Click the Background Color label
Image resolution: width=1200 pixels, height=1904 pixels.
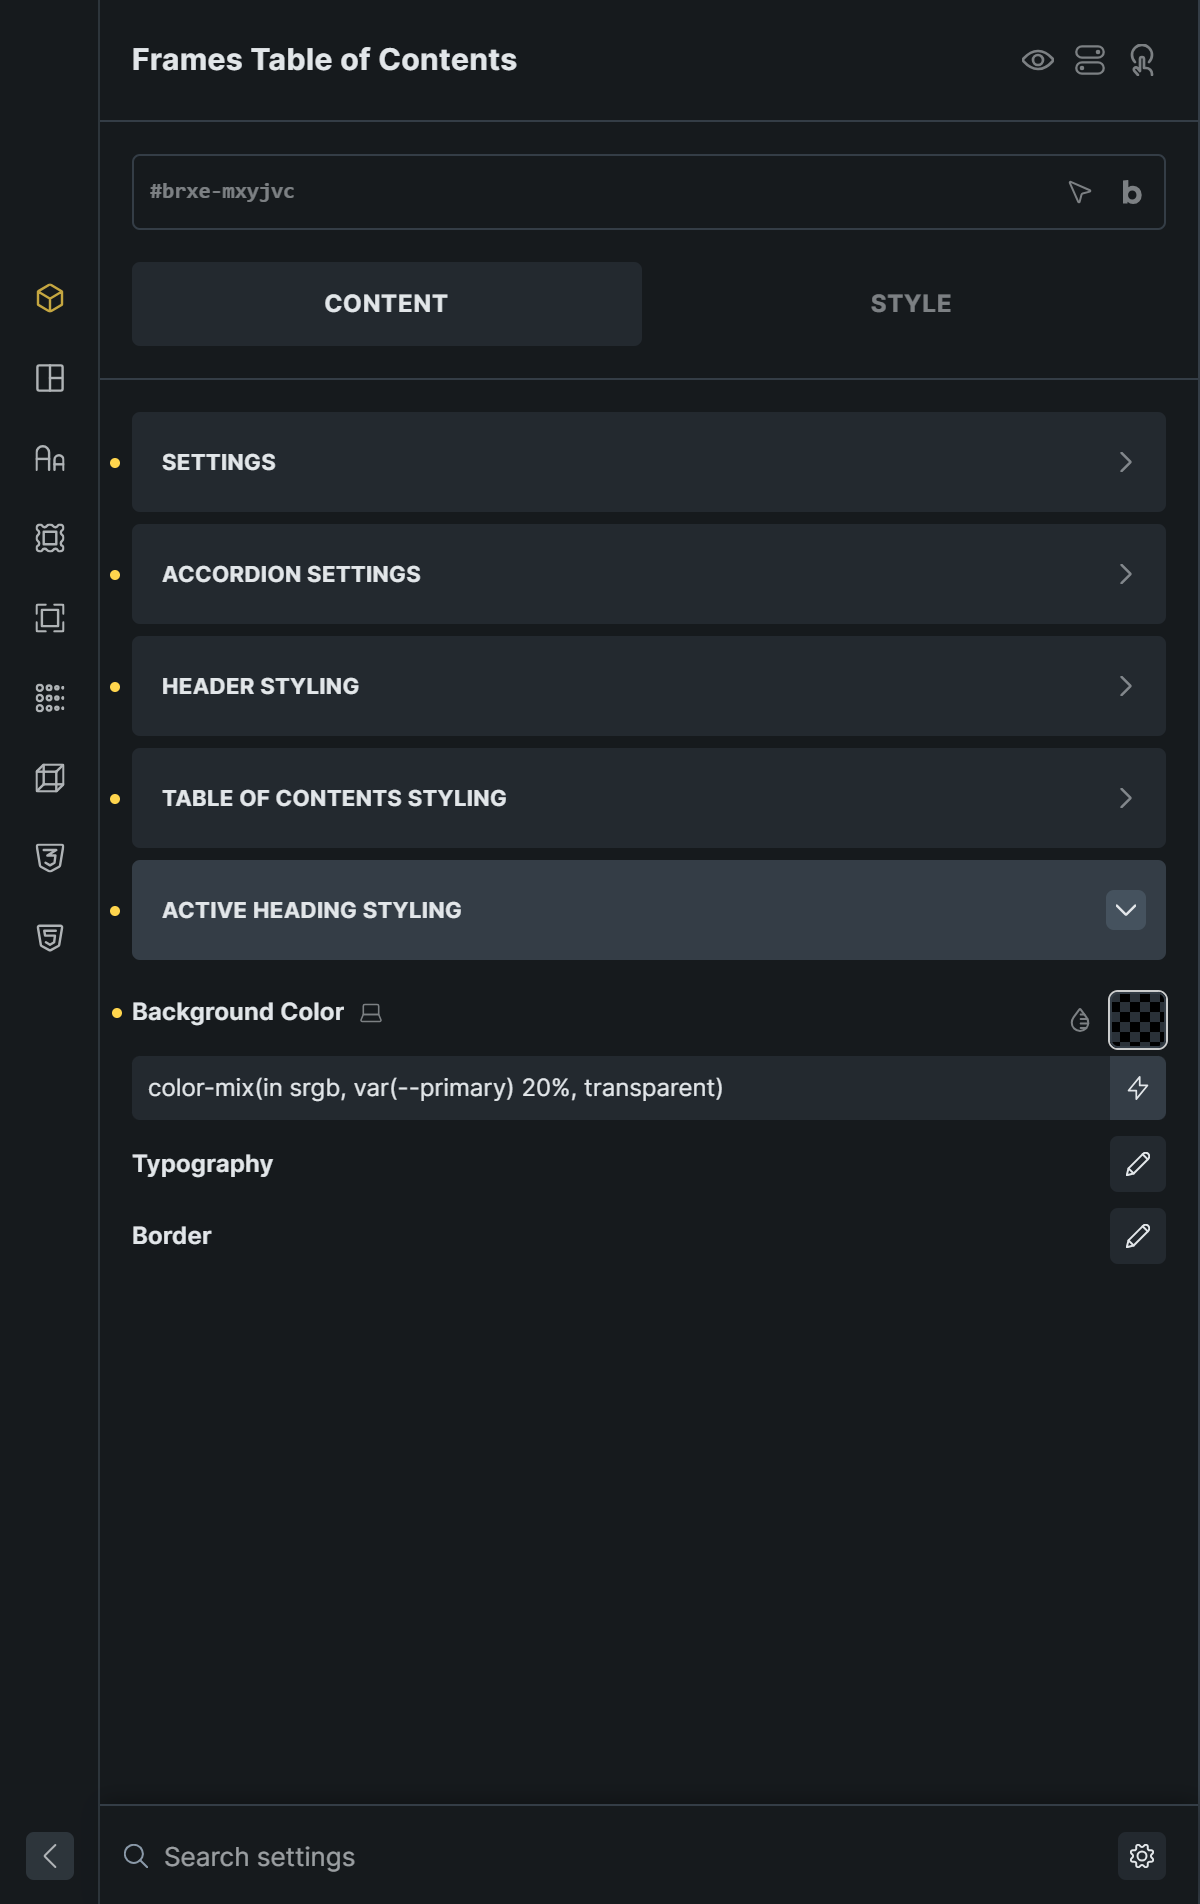(238, 1012)
